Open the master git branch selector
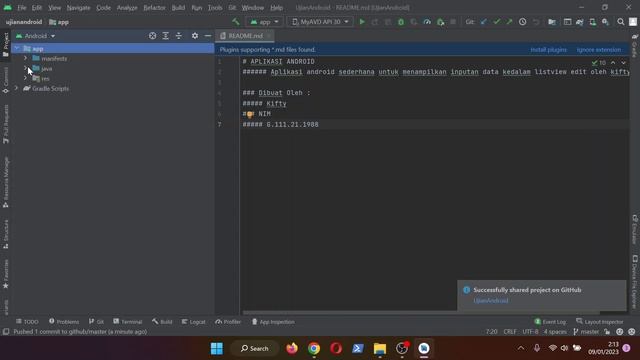The height and width of the screenshot is (360, 640). (586, 332)
